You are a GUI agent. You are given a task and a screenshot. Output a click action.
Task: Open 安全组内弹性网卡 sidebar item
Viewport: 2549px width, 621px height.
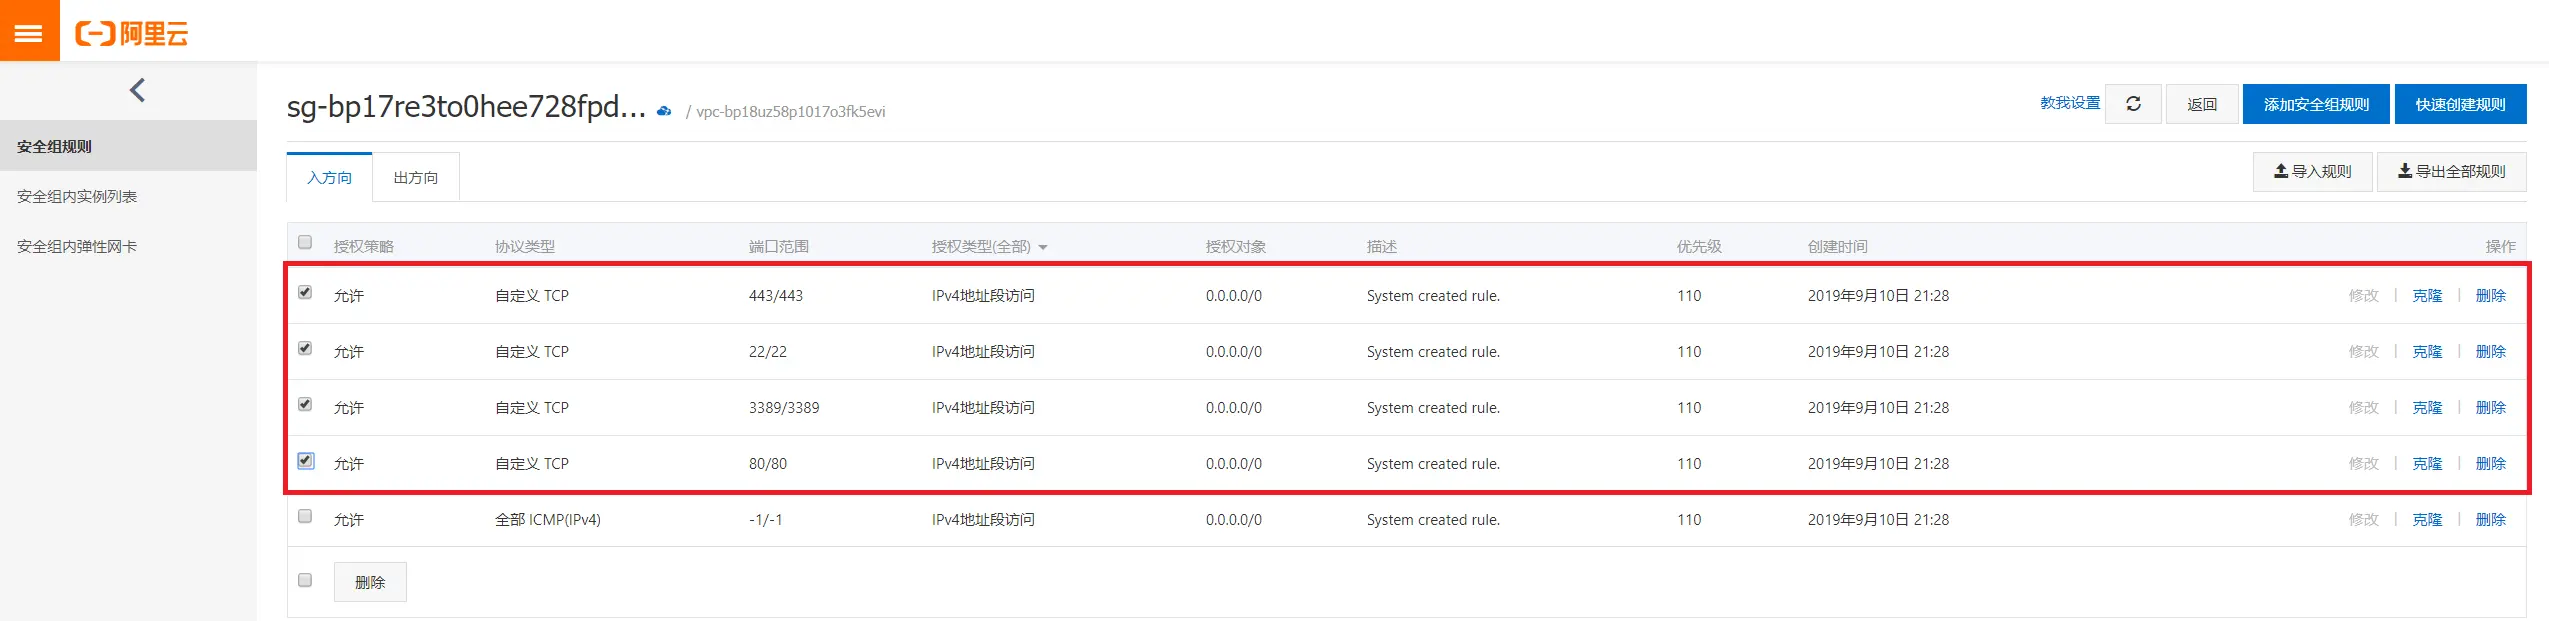click(x=128, y=246)
